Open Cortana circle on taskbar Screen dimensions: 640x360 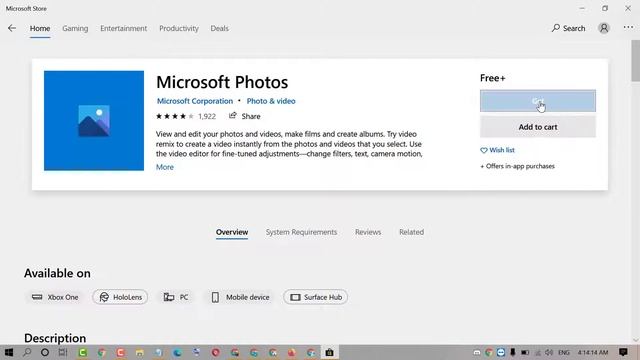point(45,352)
